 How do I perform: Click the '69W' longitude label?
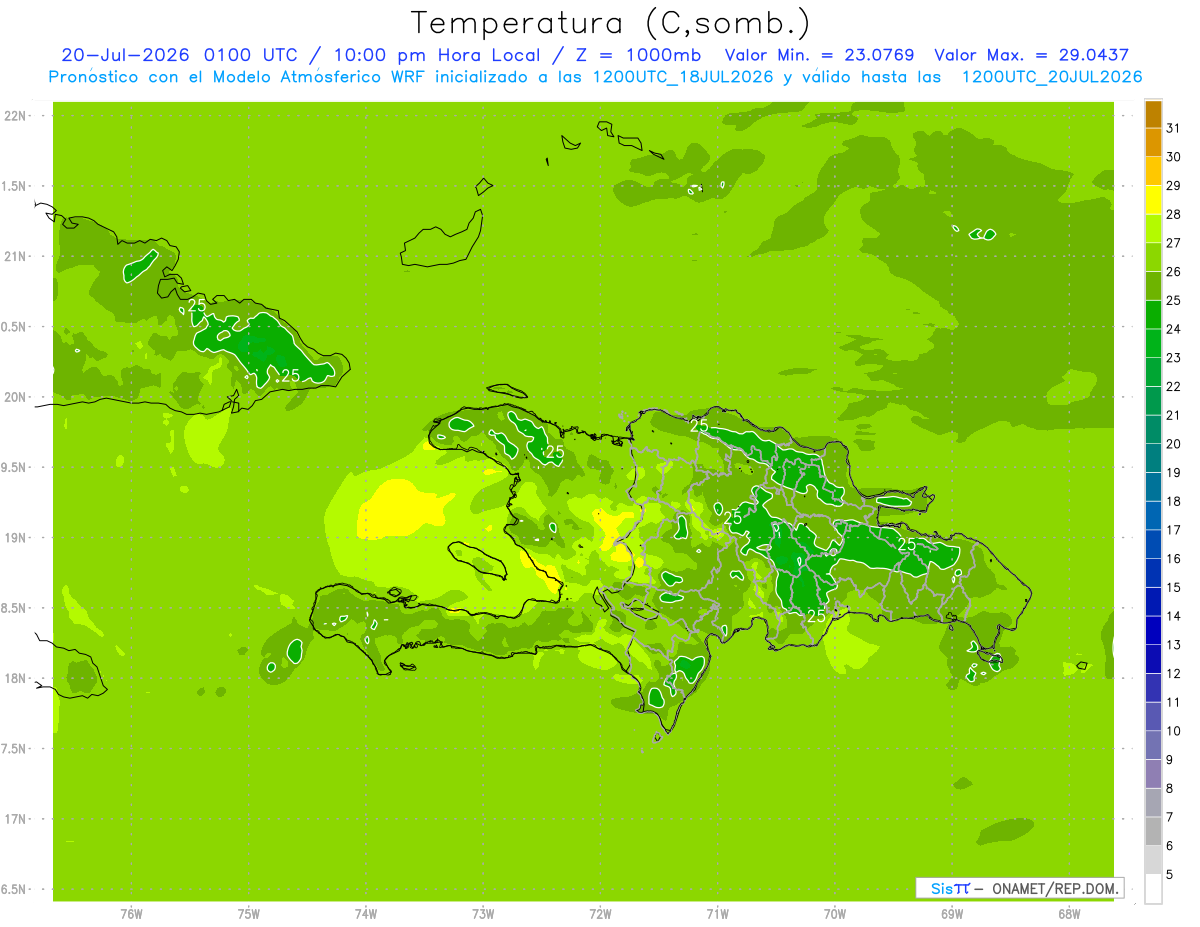pyautogui.click(x=951, y=913)
